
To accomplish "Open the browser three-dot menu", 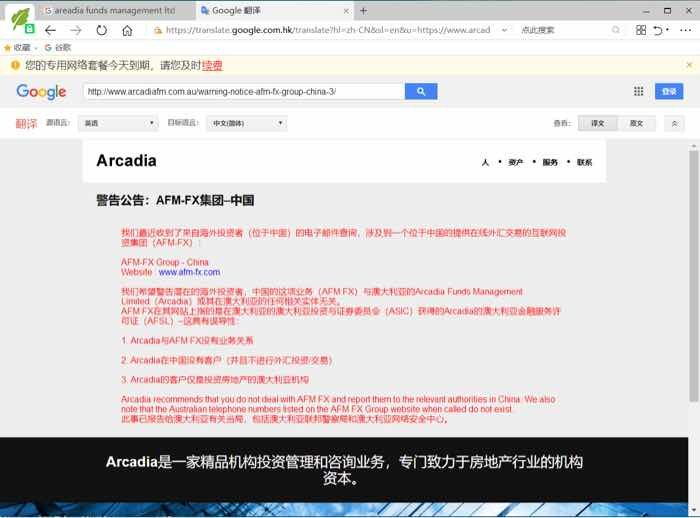I will pyautogui.click(x=685, y=30).
